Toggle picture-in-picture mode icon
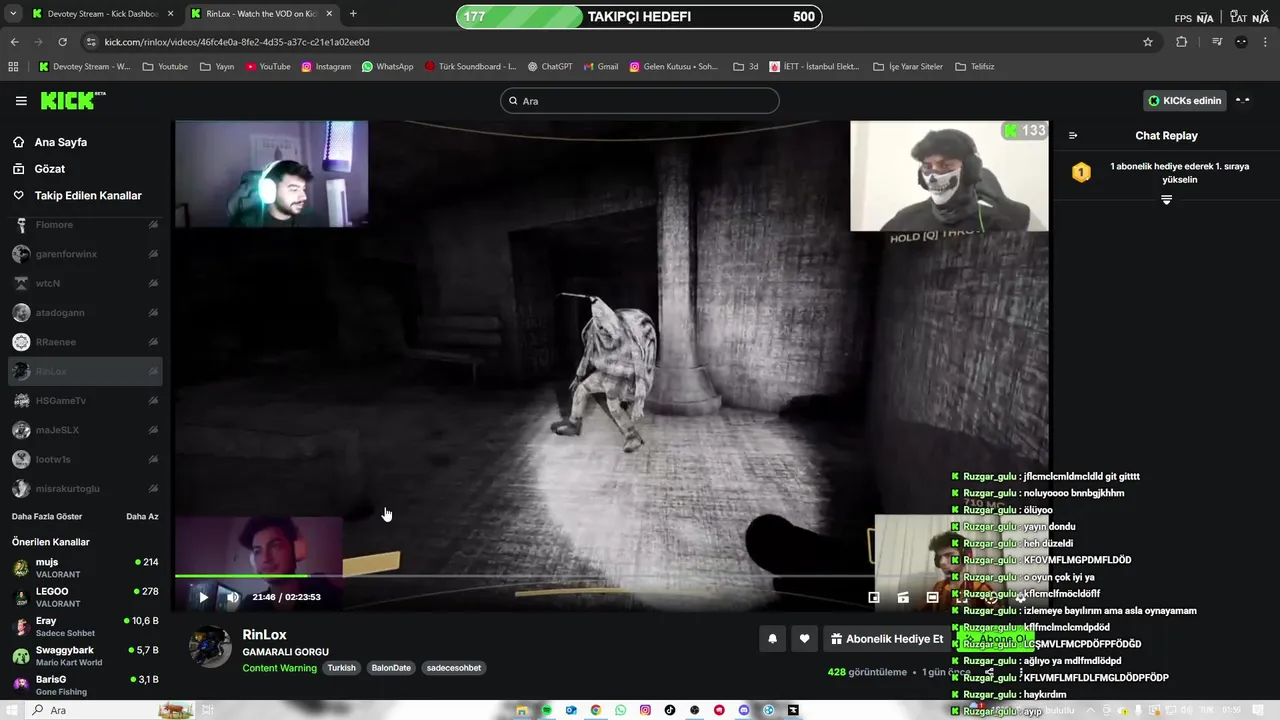 874,597
